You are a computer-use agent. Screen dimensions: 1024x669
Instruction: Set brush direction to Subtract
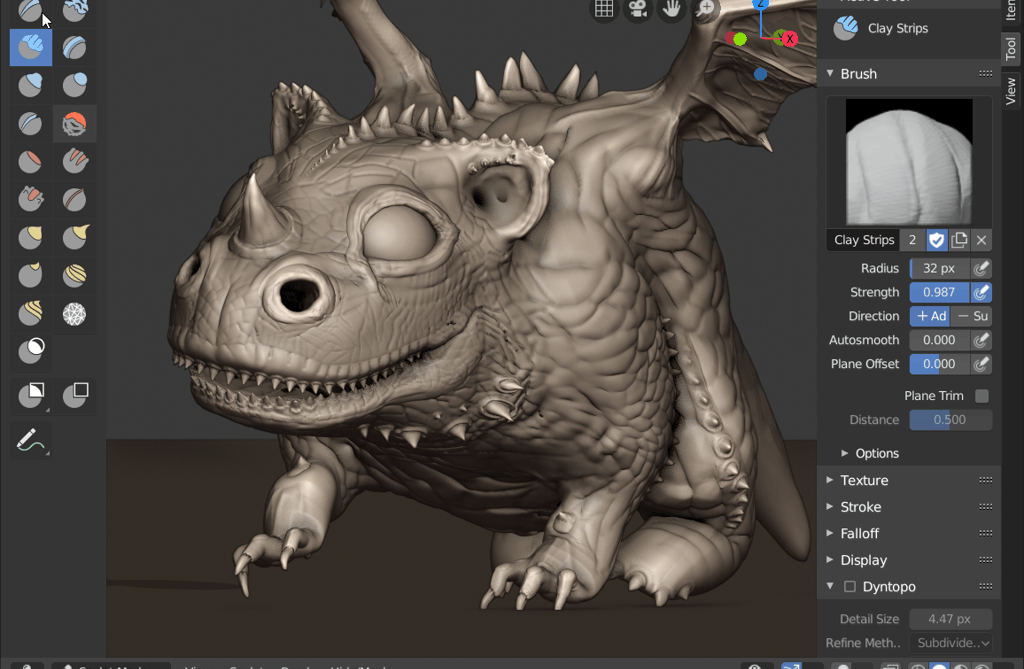971,316
